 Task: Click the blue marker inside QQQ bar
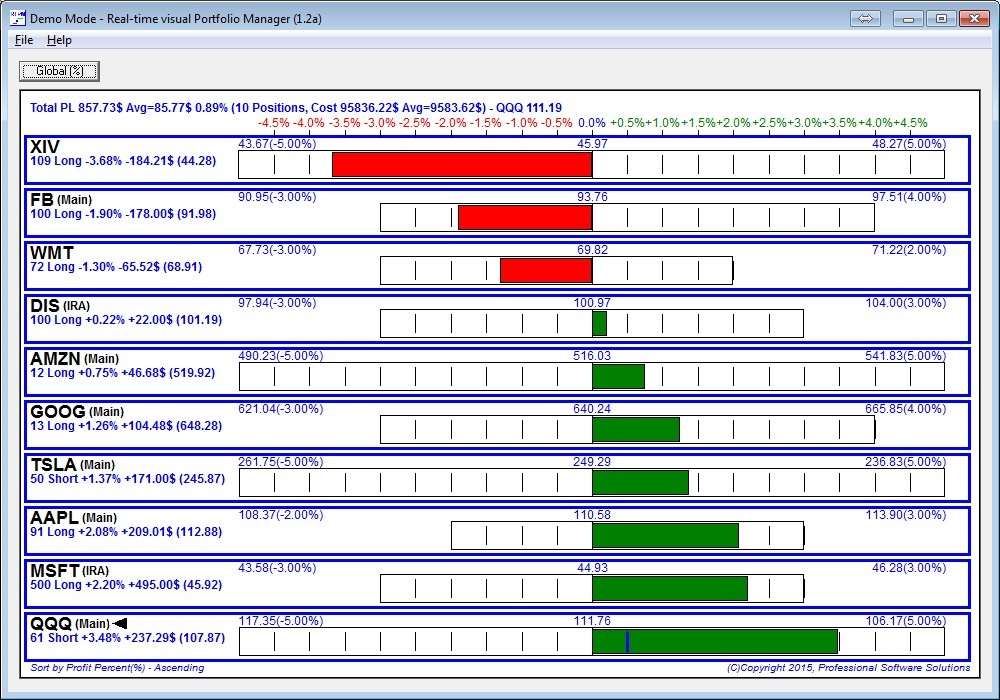click(x=628, y=641)
